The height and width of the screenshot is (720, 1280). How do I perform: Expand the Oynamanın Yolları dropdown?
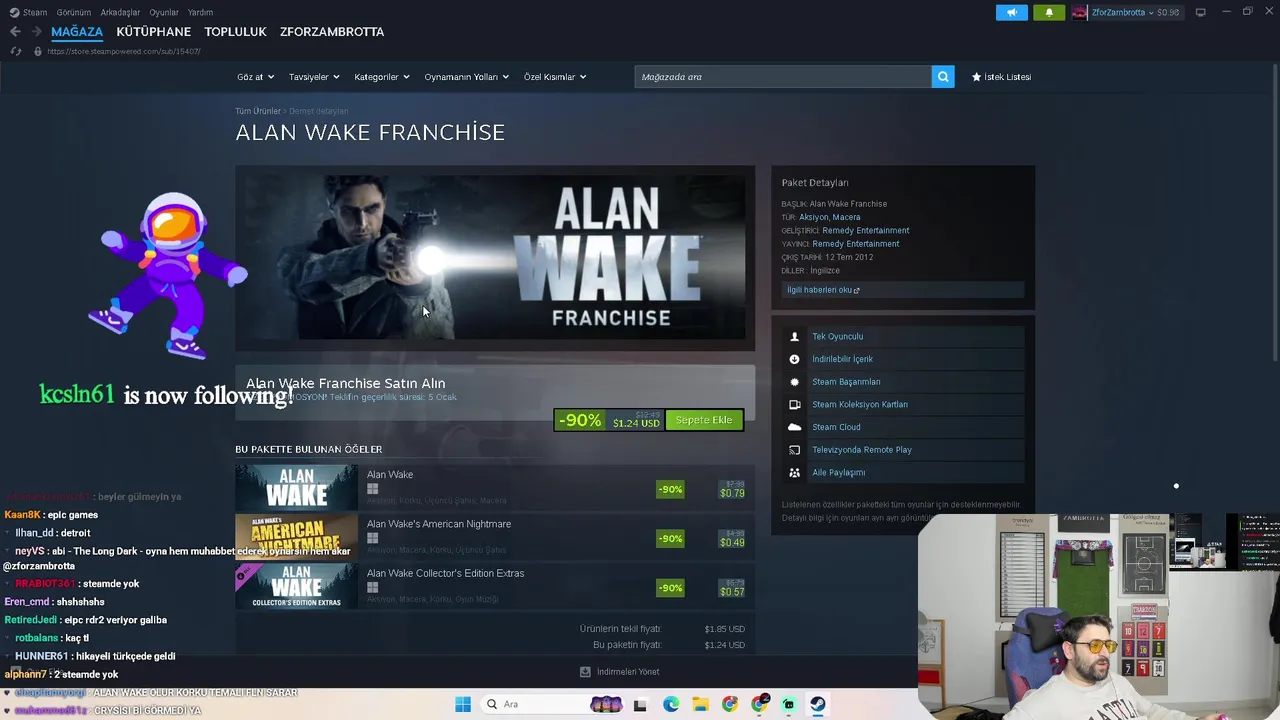(x=467, y=77)
